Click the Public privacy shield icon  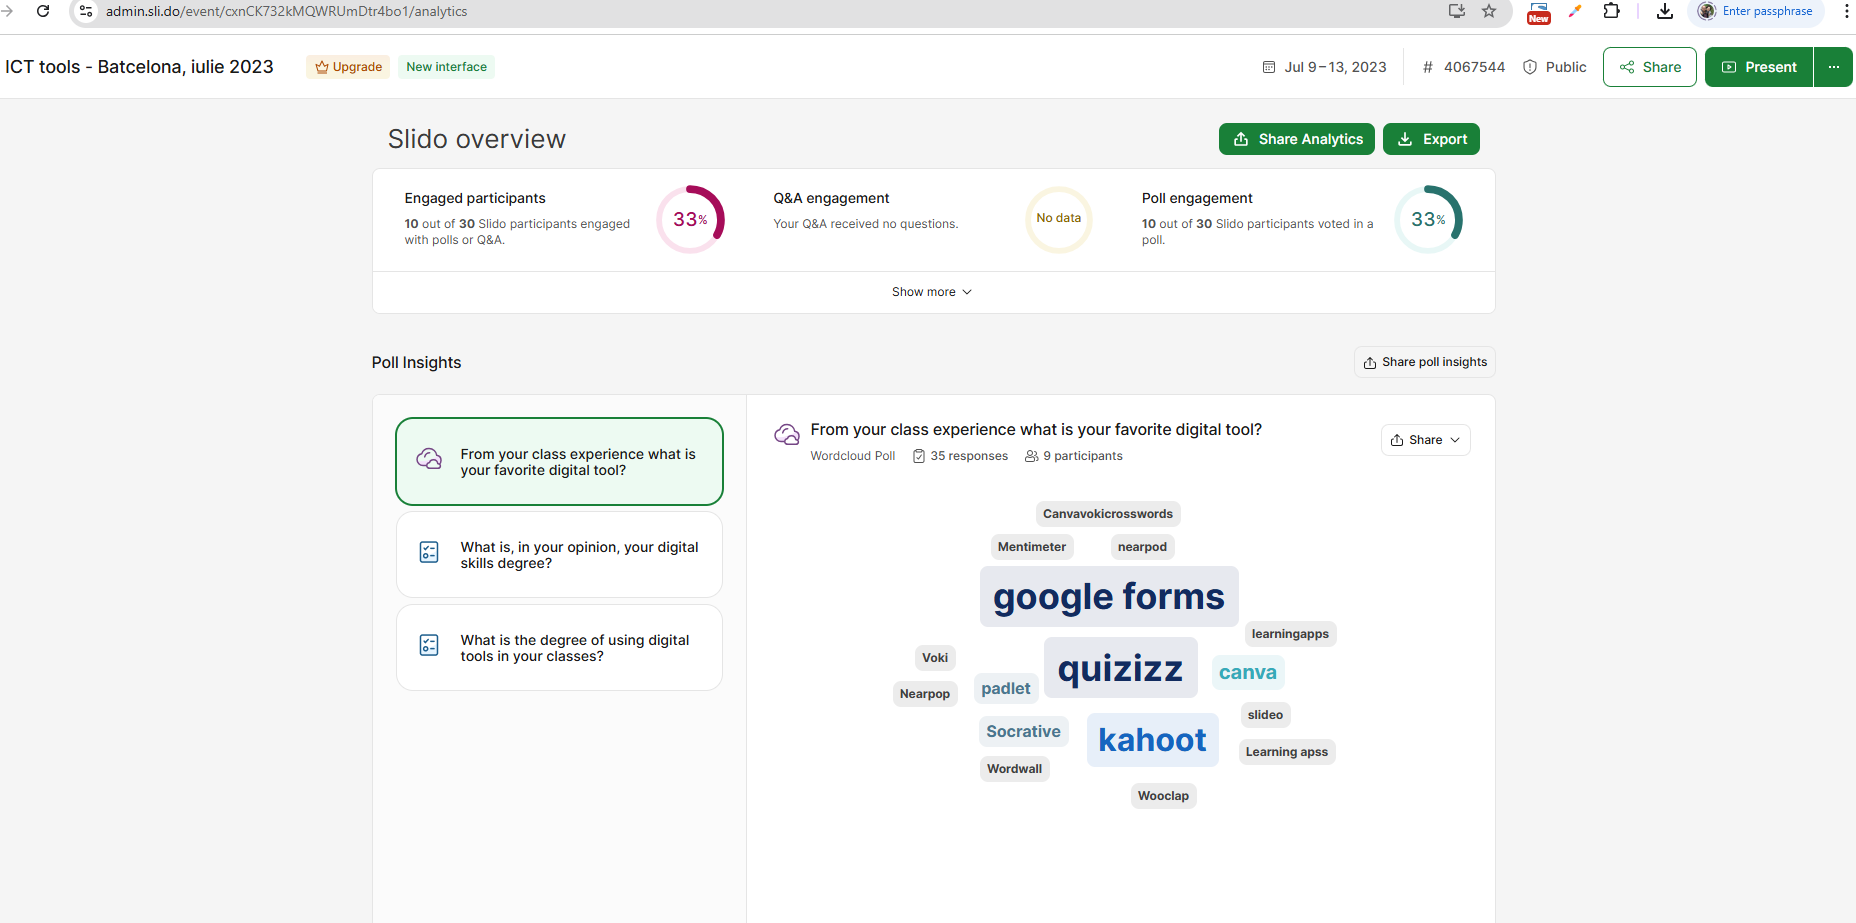click(1529, 67)
